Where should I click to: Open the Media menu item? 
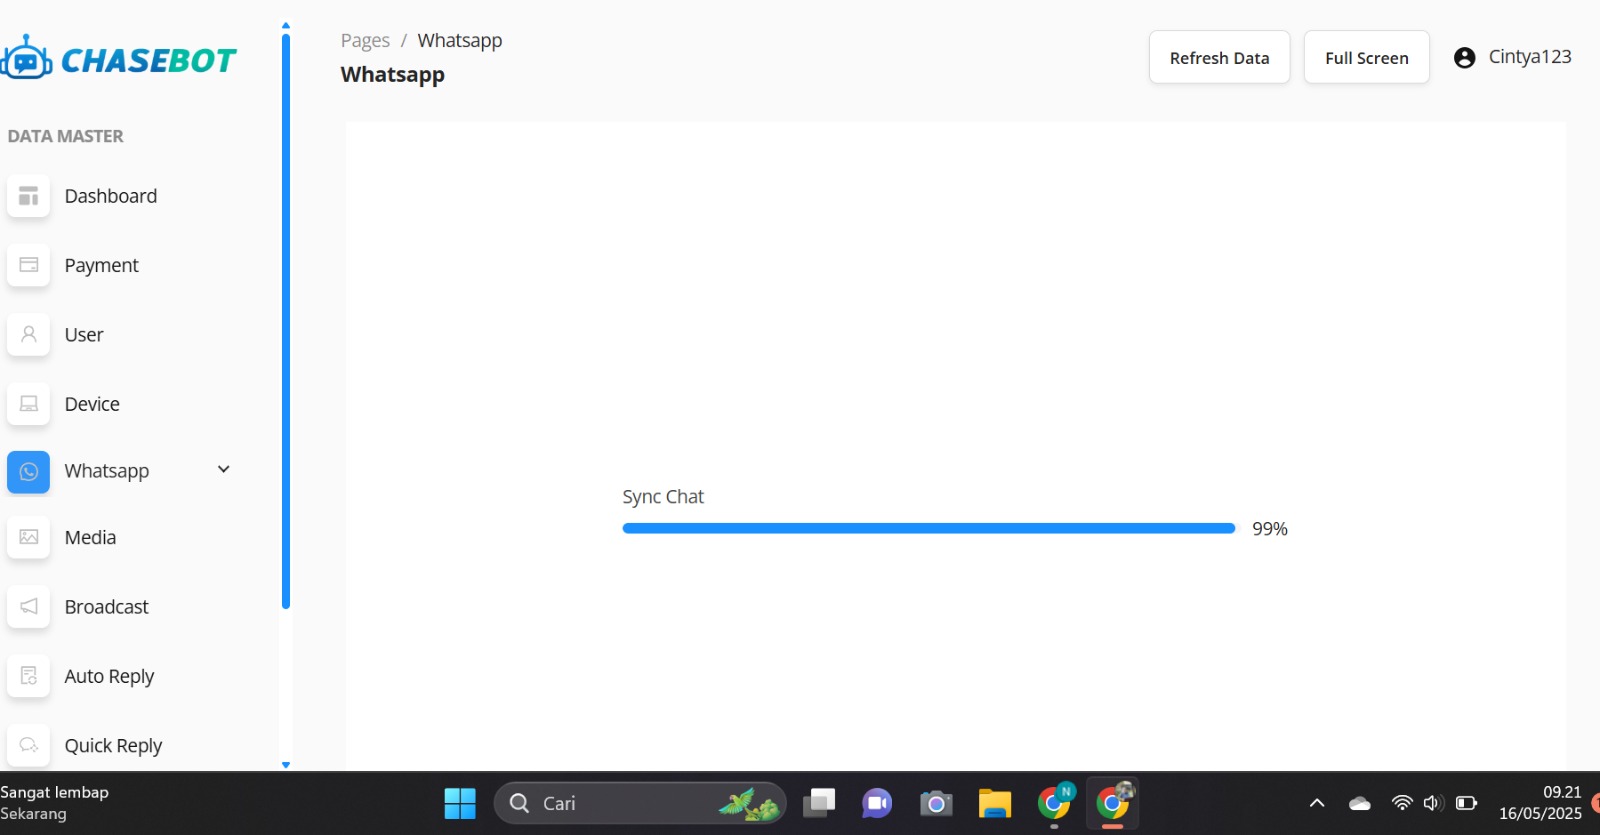click(x=90, y=538)
